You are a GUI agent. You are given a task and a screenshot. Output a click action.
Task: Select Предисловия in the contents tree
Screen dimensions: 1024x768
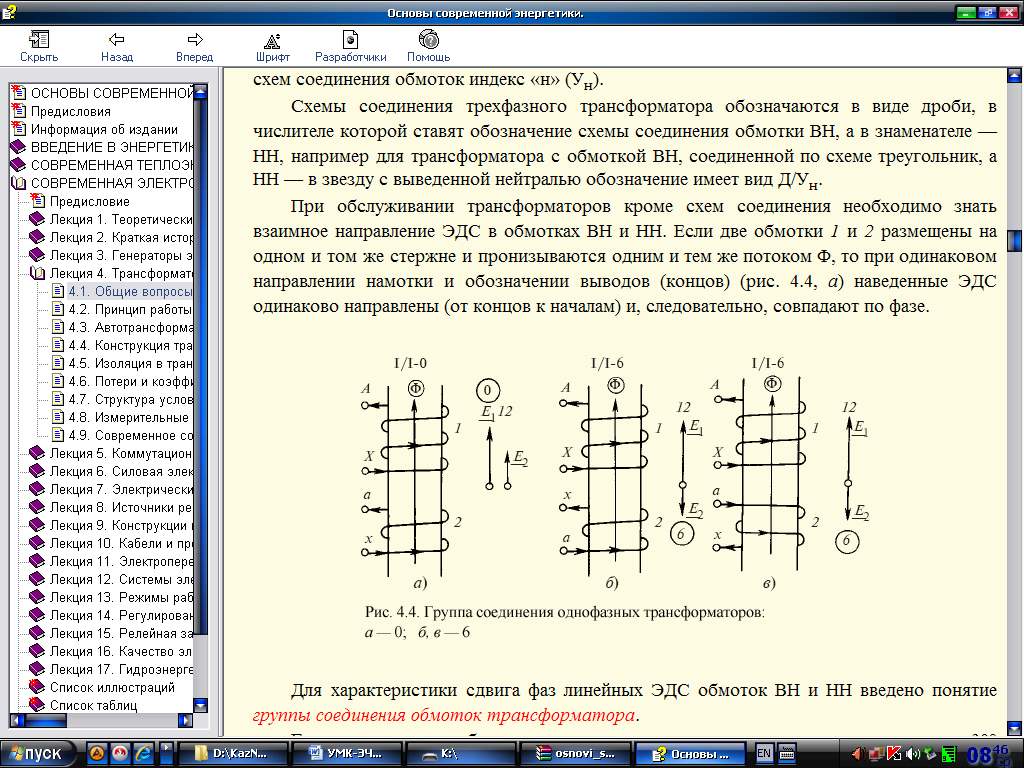click(x=71, y=112)
